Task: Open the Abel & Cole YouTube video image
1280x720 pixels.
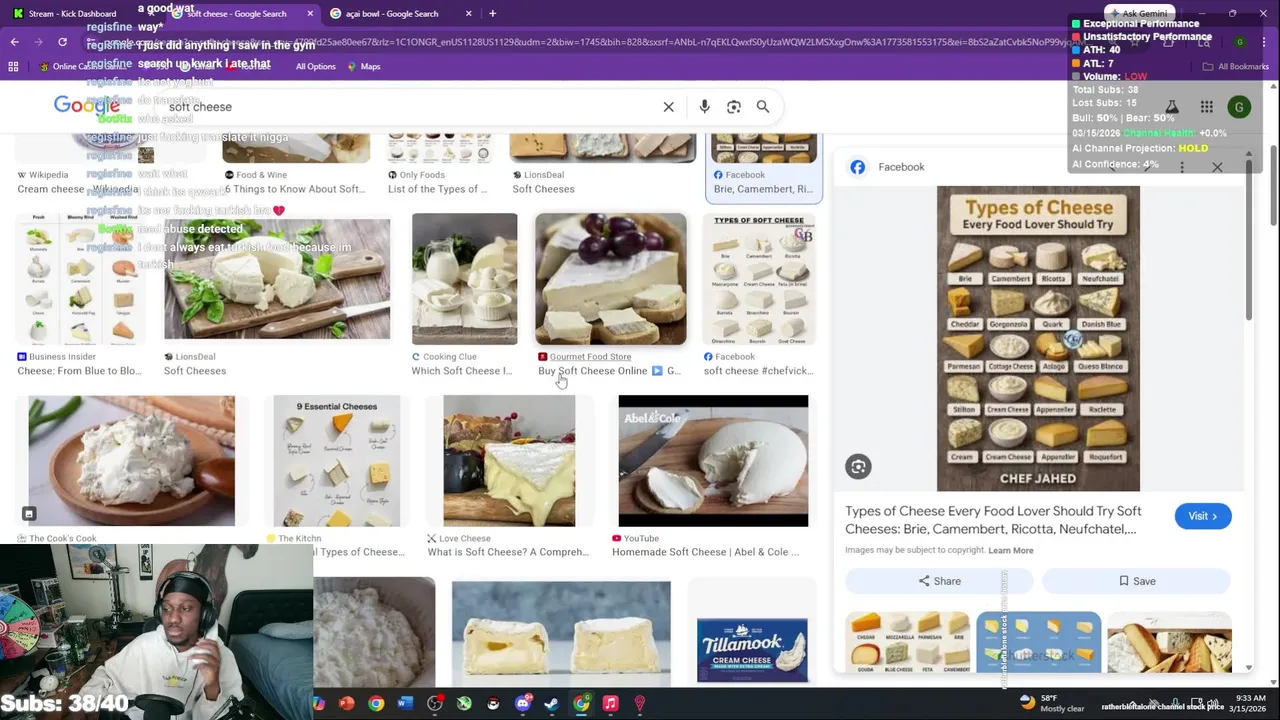Action: (x=713, y=461)
